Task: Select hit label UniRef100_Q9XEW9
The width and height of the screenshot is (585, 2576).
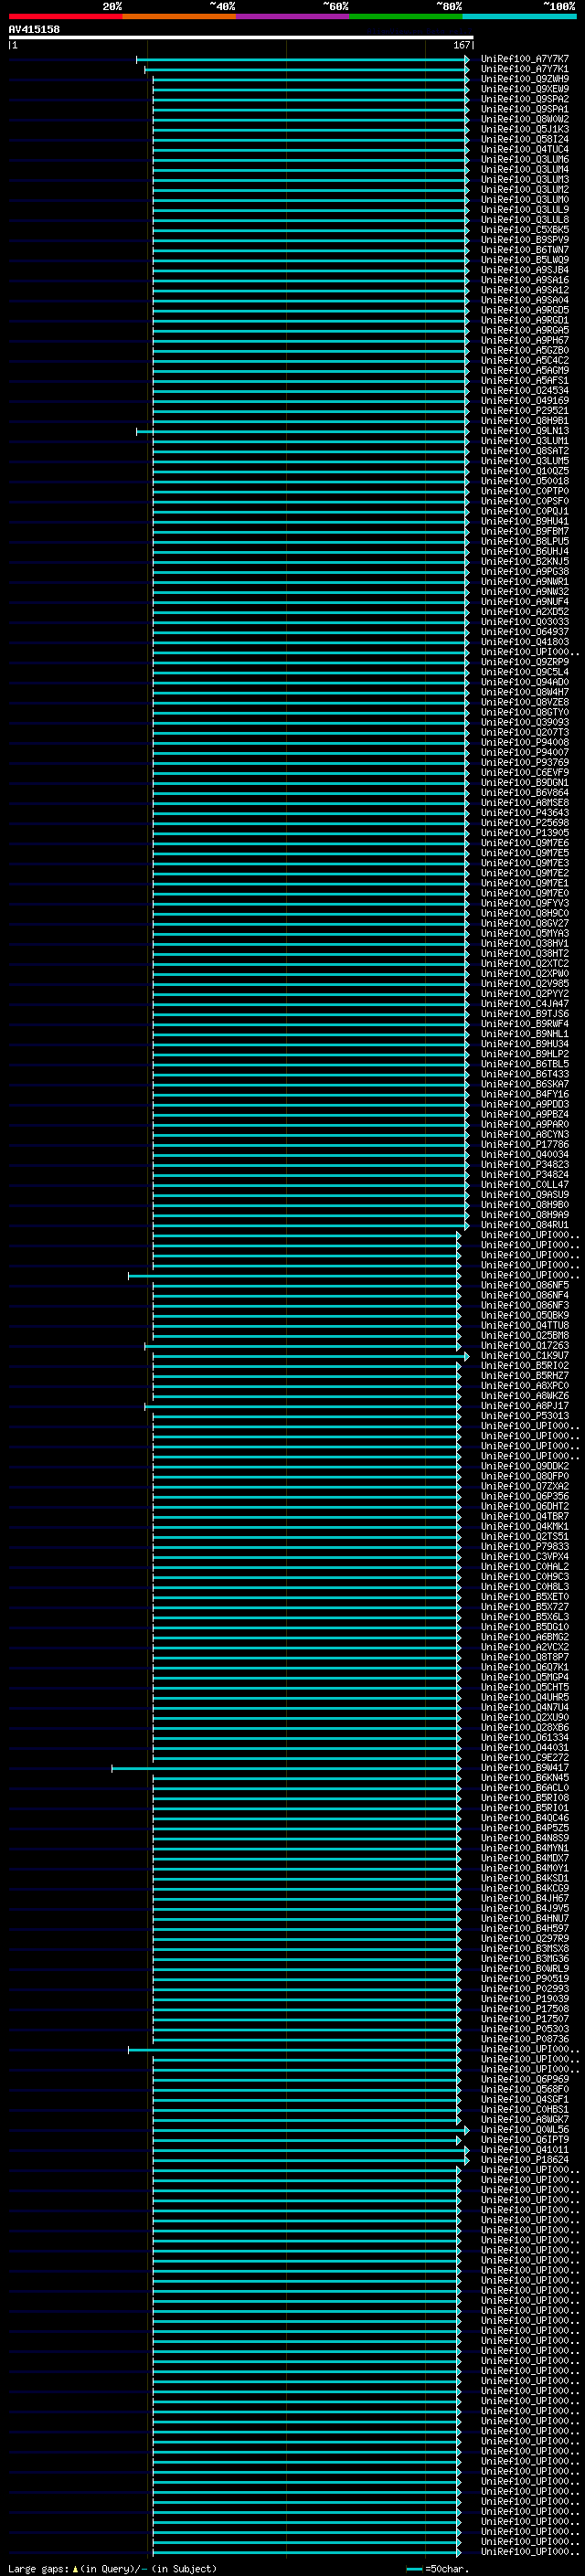Action: pyautogui.click(x=525, y=89)
